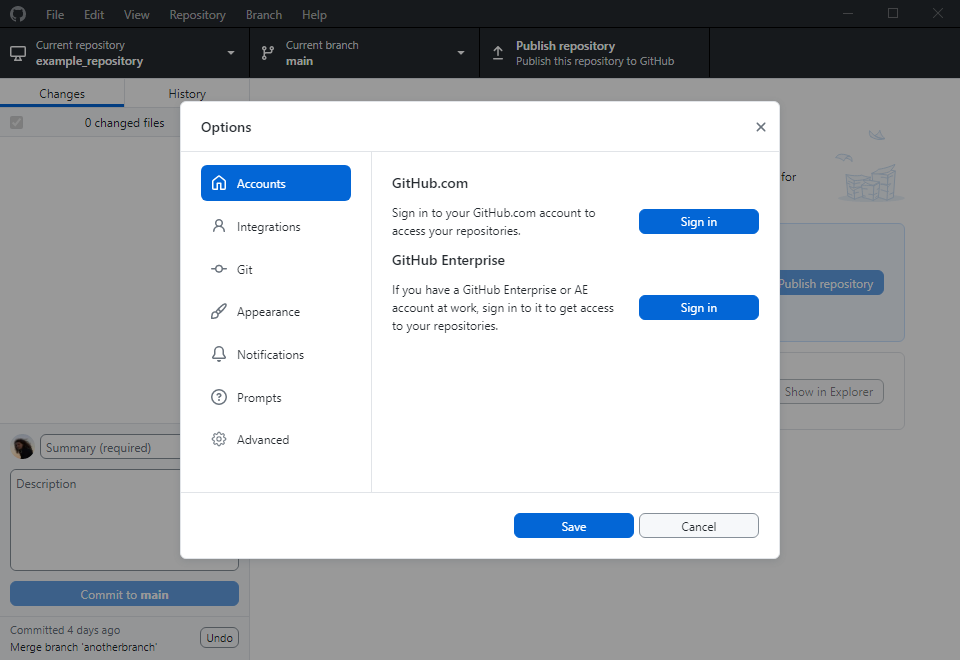Click the GitHub logo in the title bar

tap(18, 14)
